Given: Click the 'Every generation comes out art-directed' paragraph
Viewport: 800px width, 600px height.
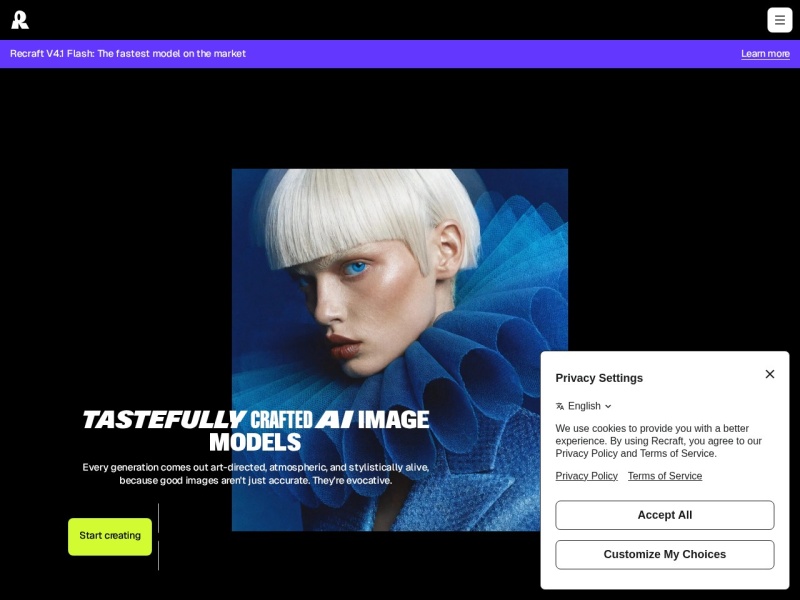Looking at the screenshot, I should tap(256, 474).
